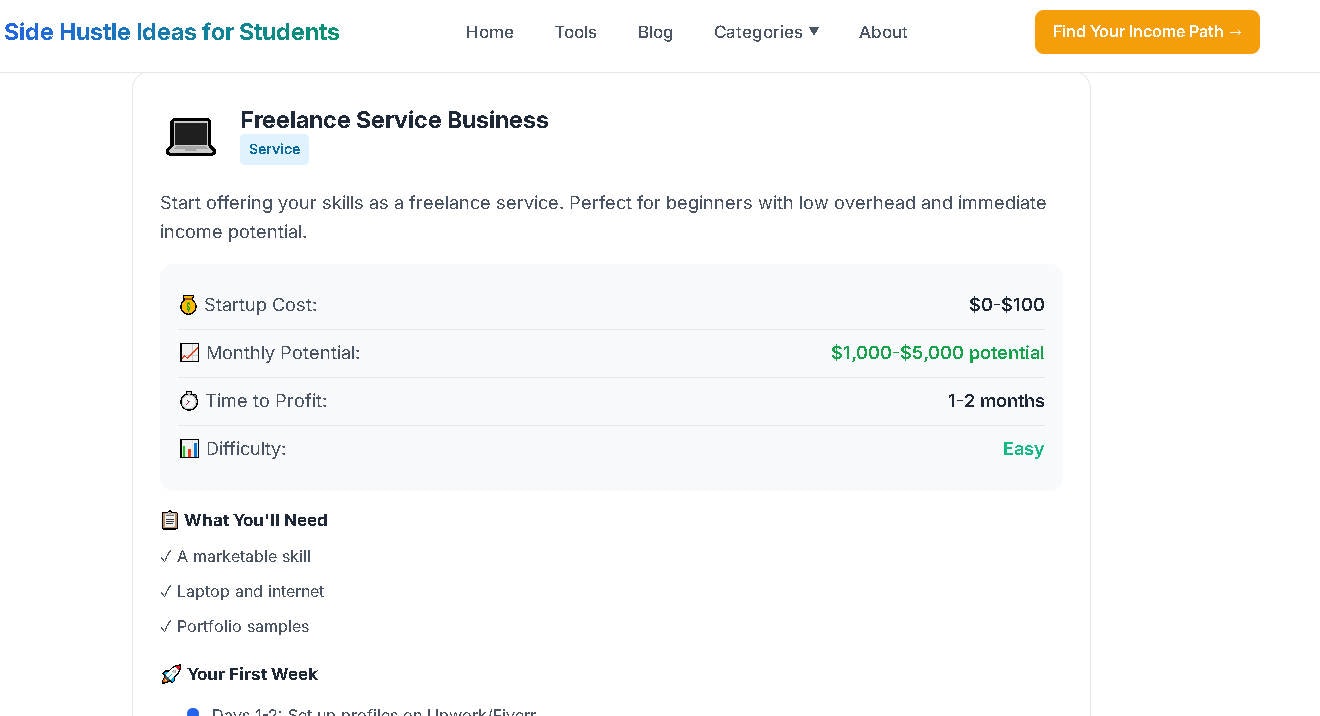Viewport: 1320px width, 716px height.
Task: Click the chart icon beside Monthly Potential
Action: [189, 353]
